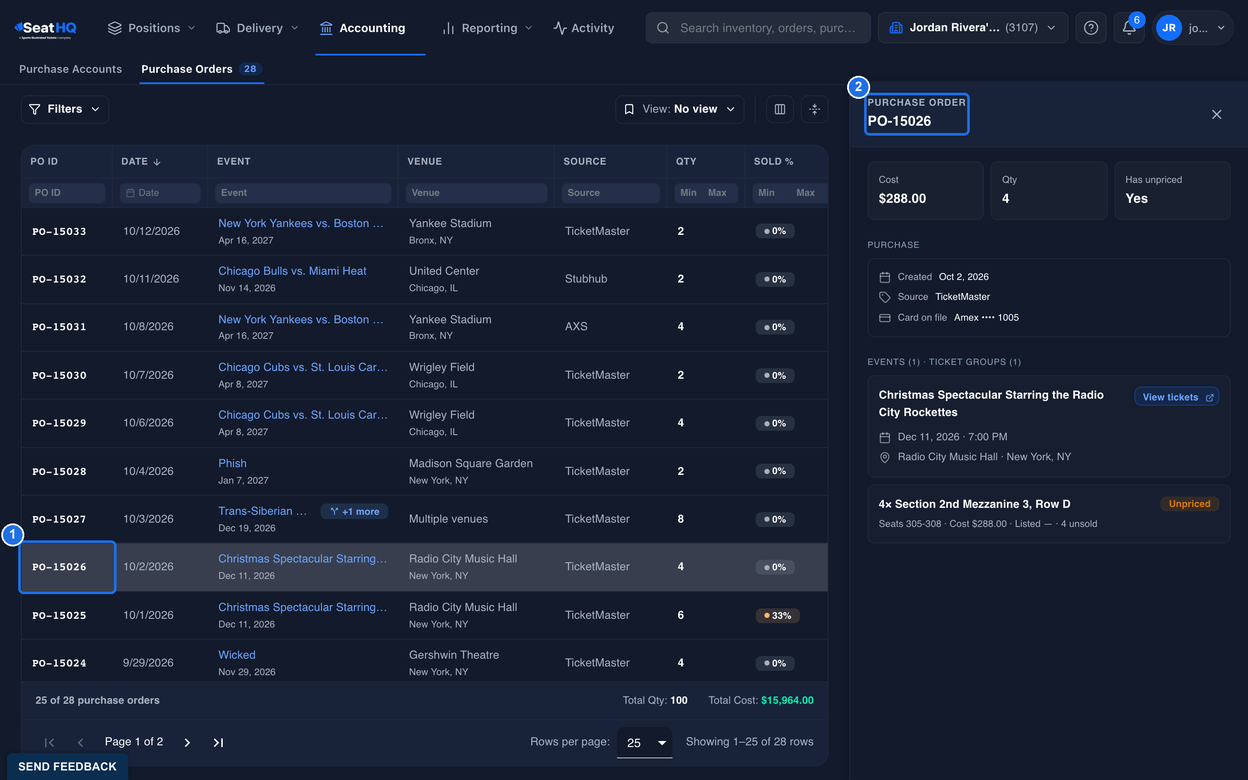Click the Send Feedback button

(x=67, y=766)
